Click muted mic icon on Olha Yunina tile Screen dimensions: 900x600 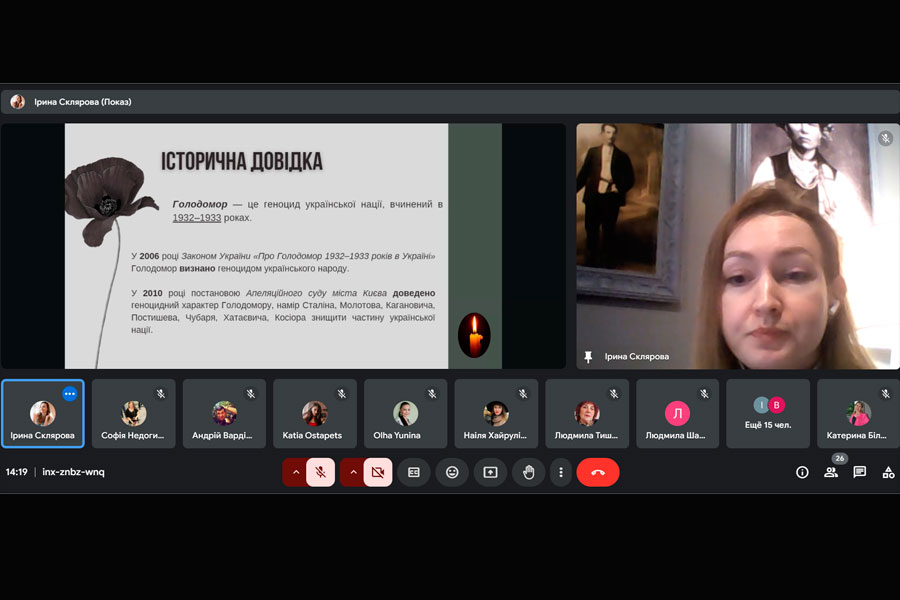tap(432, 394)
